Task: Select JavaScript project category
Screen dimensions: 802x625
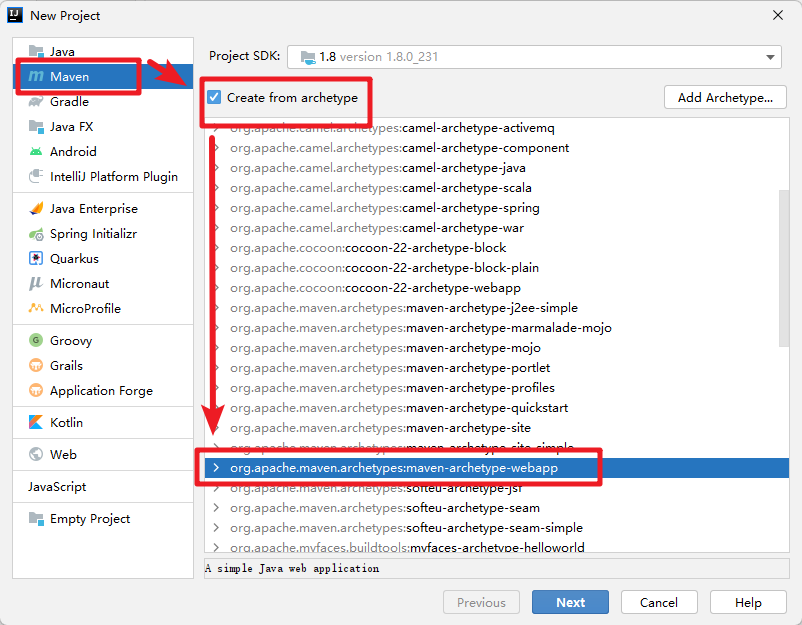Action: (57, 486)
